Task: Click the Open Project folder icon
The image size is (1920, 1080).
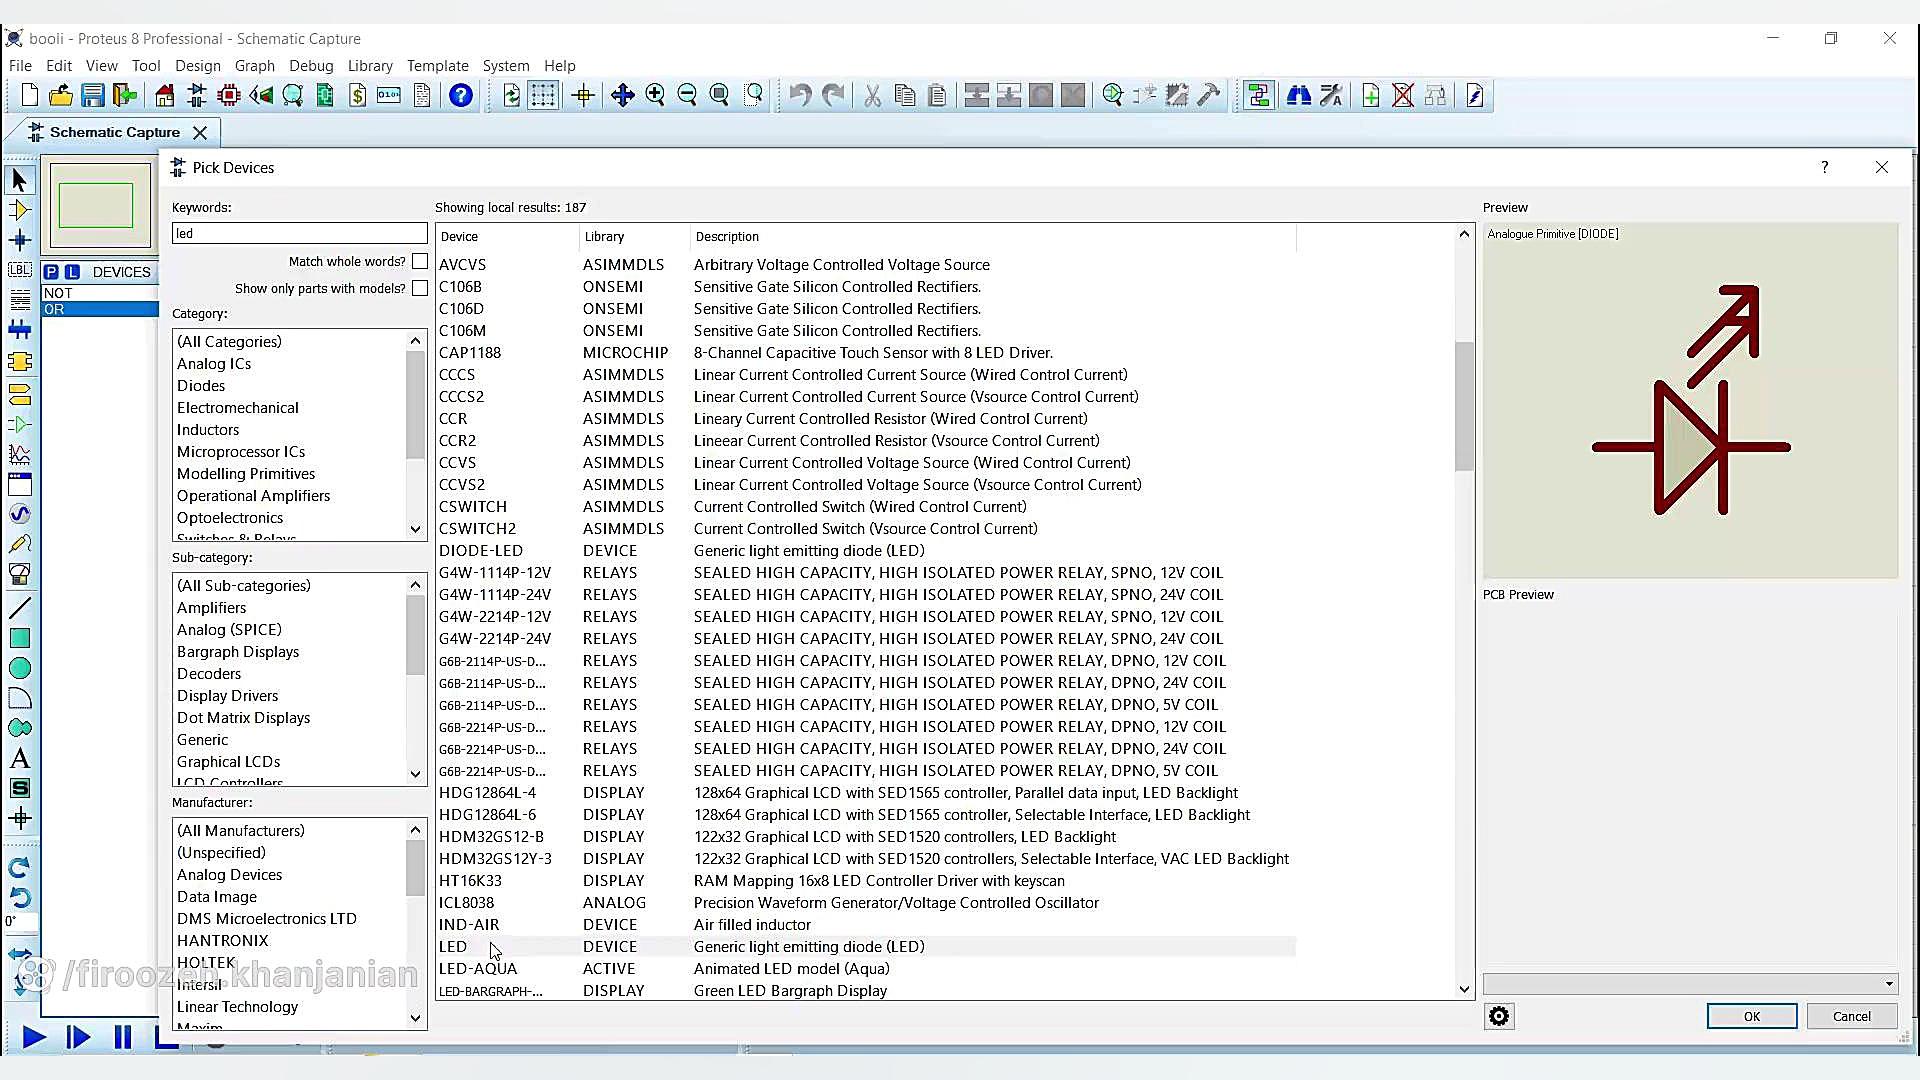Action: 61,95
